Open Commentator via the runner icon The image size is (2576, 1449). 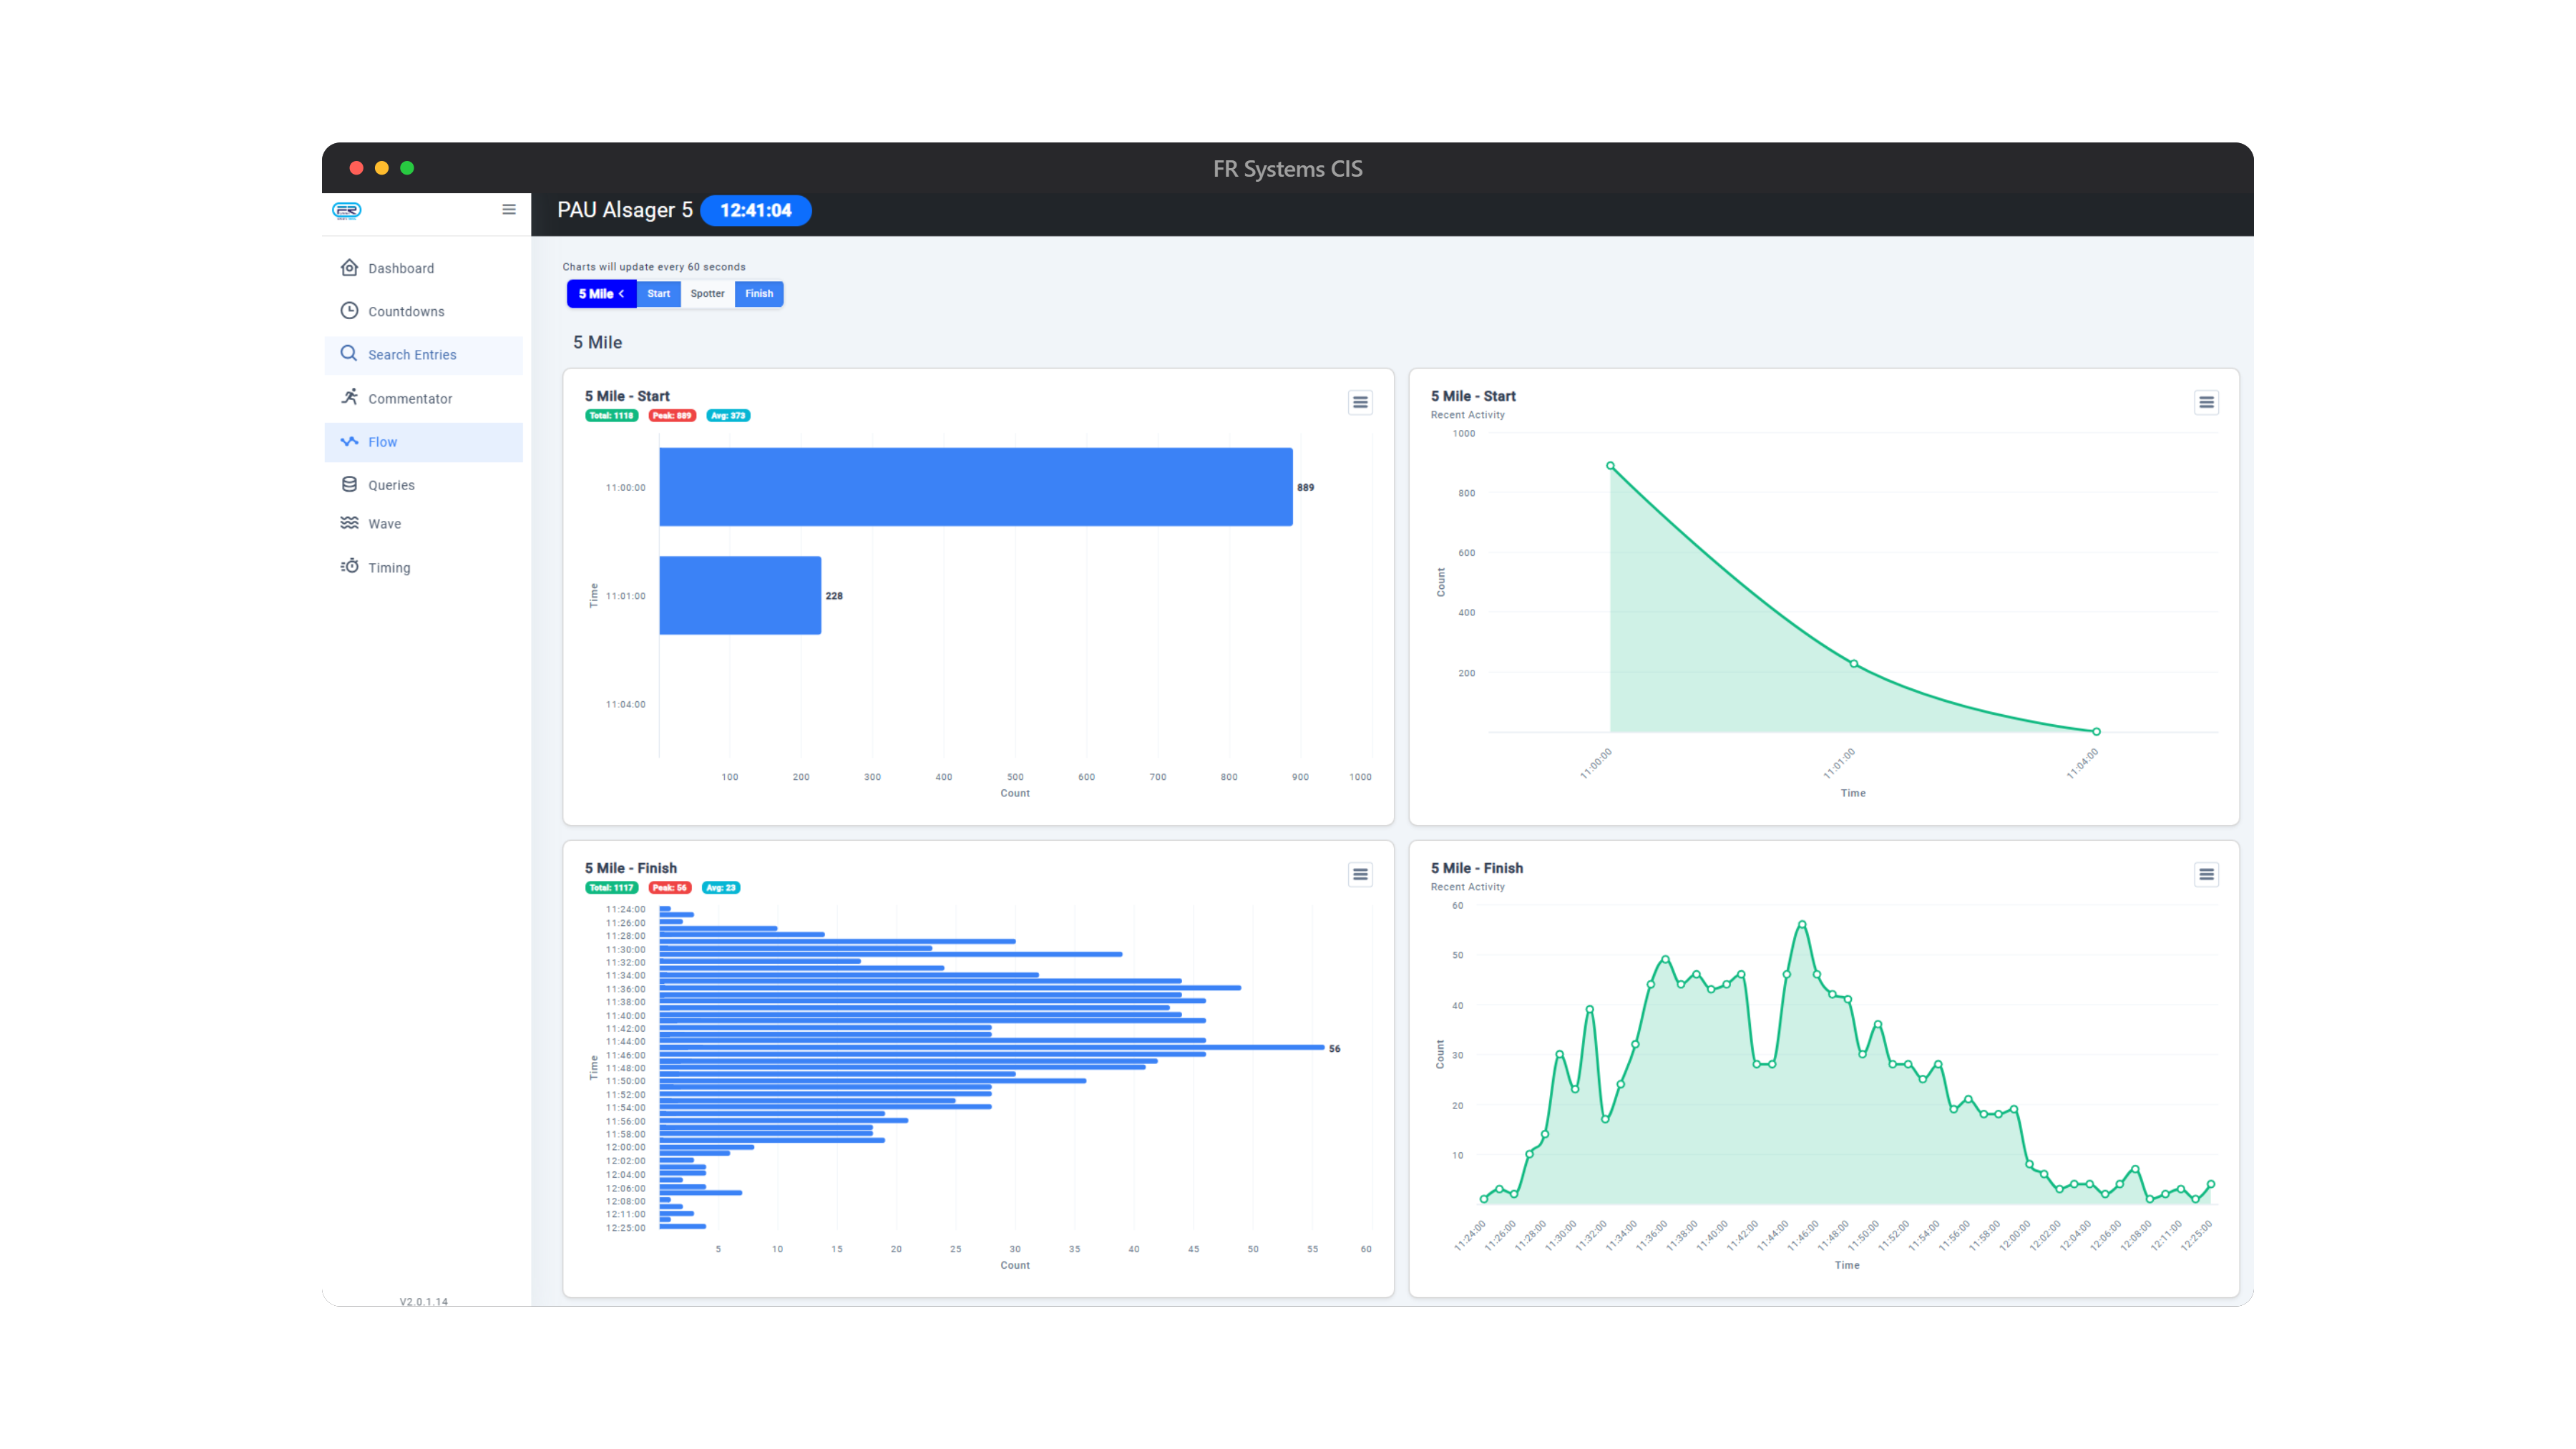(349, 397)
